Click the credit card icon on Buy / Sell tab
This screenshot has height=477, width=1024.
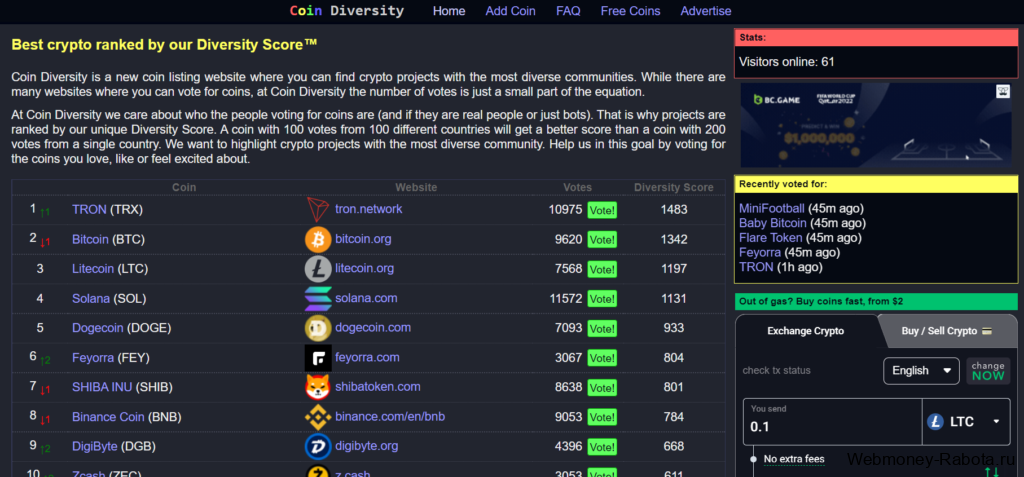click(x=987, y=331)
